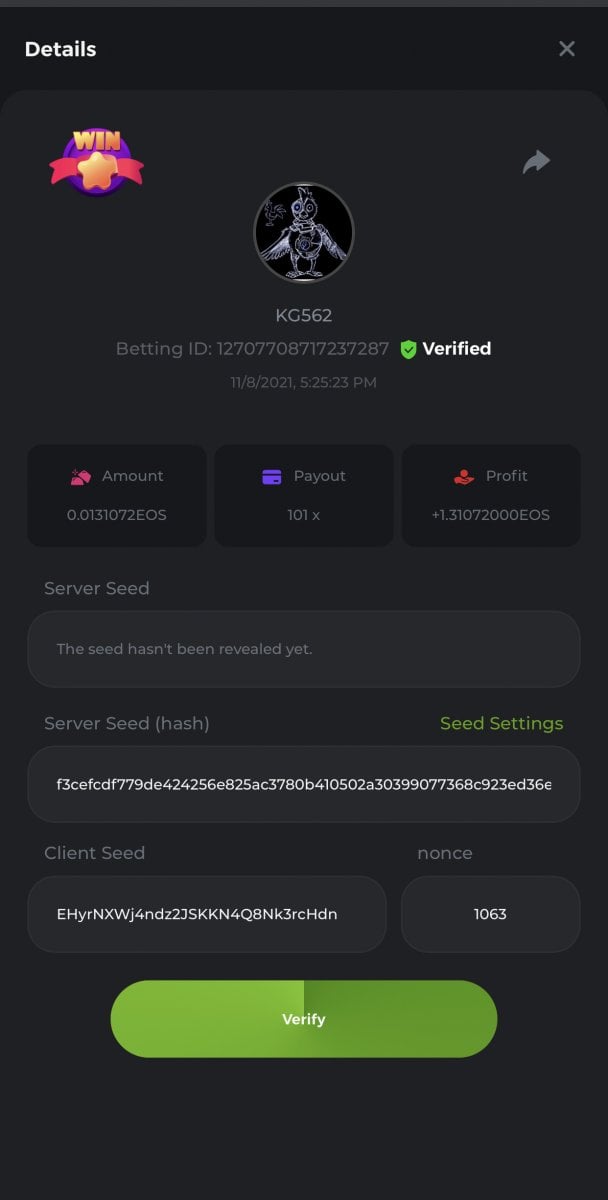Click the share arrow icon

tap(537, 162)
